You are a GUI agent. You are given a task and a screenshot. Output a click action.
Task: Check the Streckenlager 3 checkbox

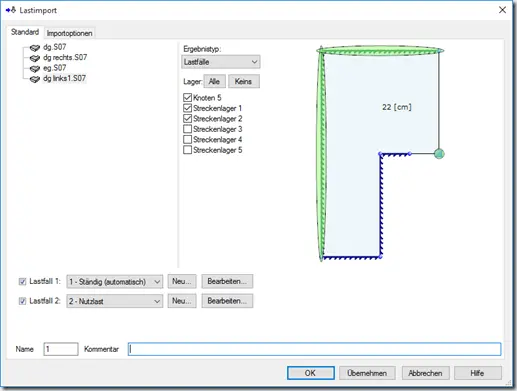click(188, 129)
